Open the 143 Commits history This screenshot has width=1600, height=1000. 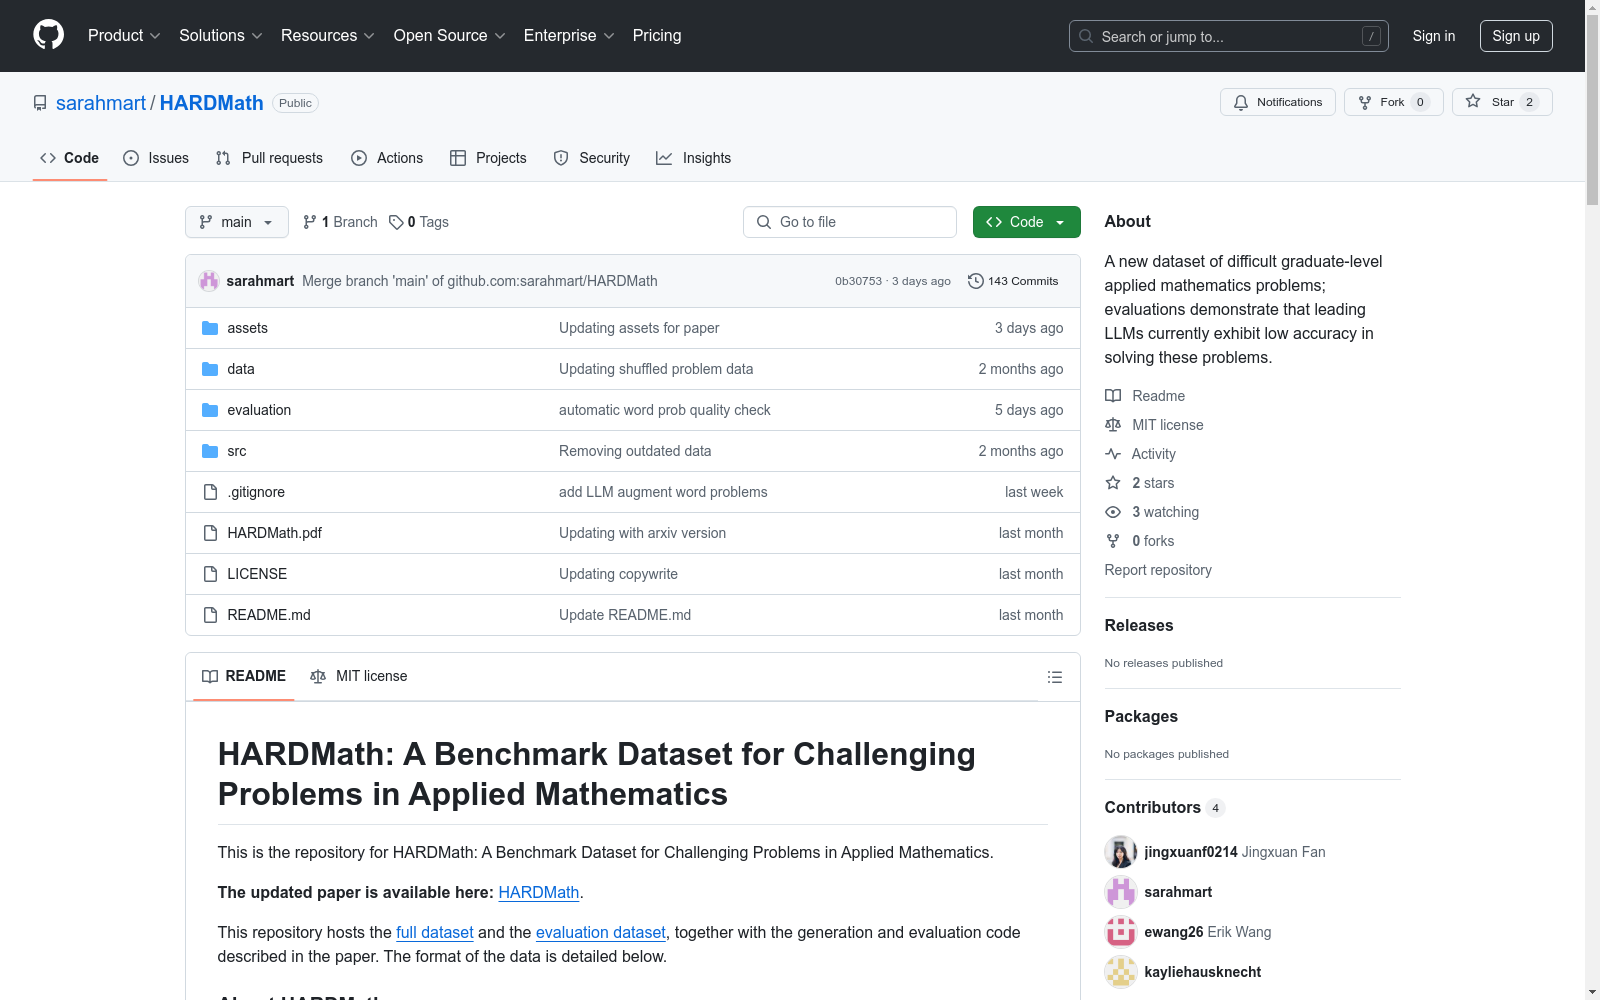click(1013, 281)
